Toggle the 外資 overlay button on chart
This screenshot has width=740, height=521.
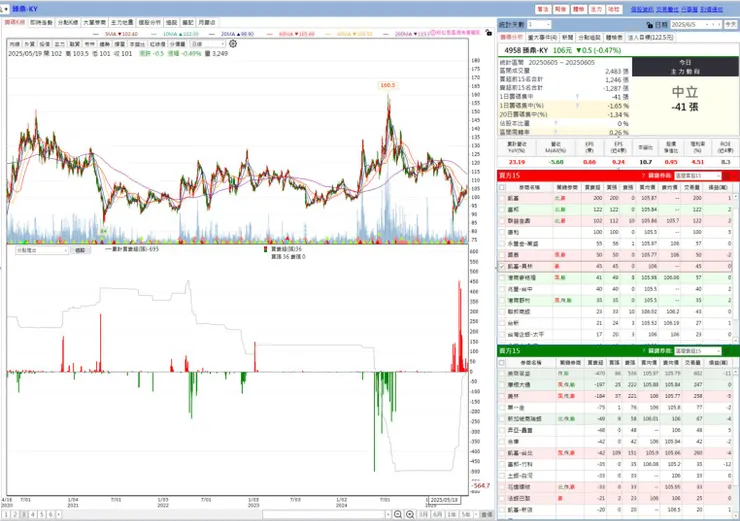(x=30, y=44)
